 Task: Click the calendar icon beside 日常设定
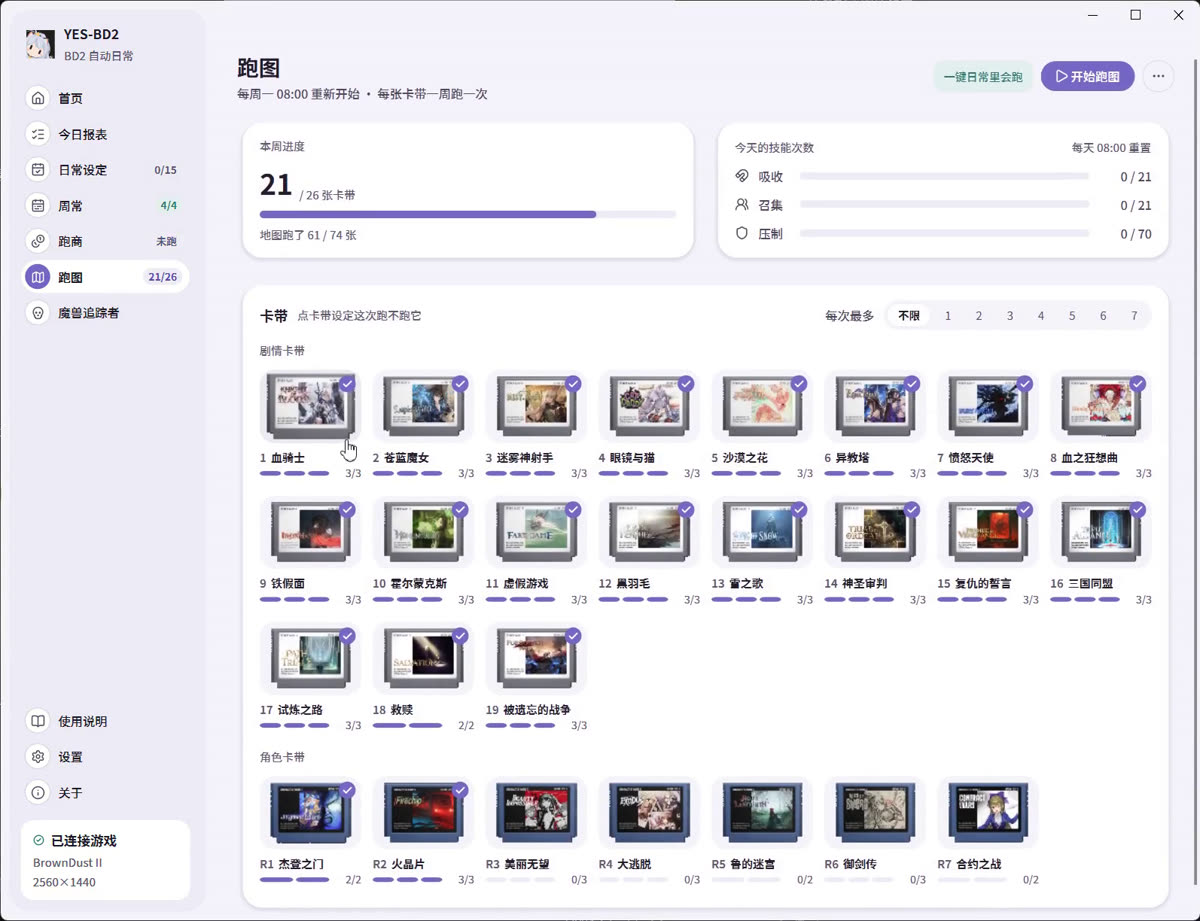38,170
